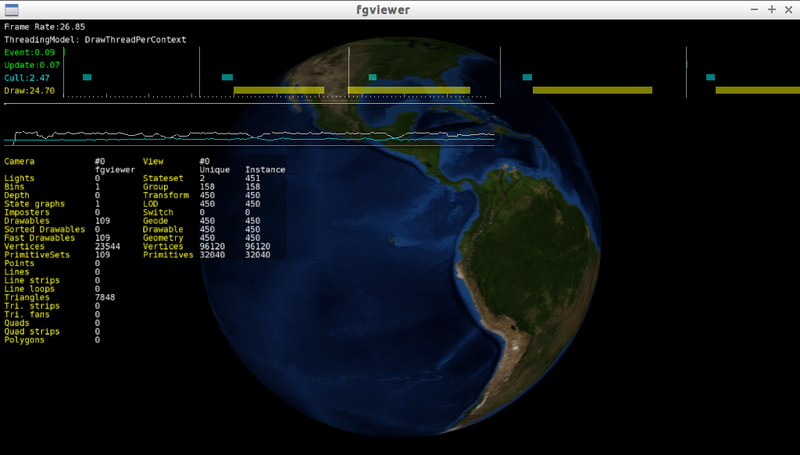Minimize the fgviewer window
800x455 pixels.
pyautogui.click(x=754, y=10)
